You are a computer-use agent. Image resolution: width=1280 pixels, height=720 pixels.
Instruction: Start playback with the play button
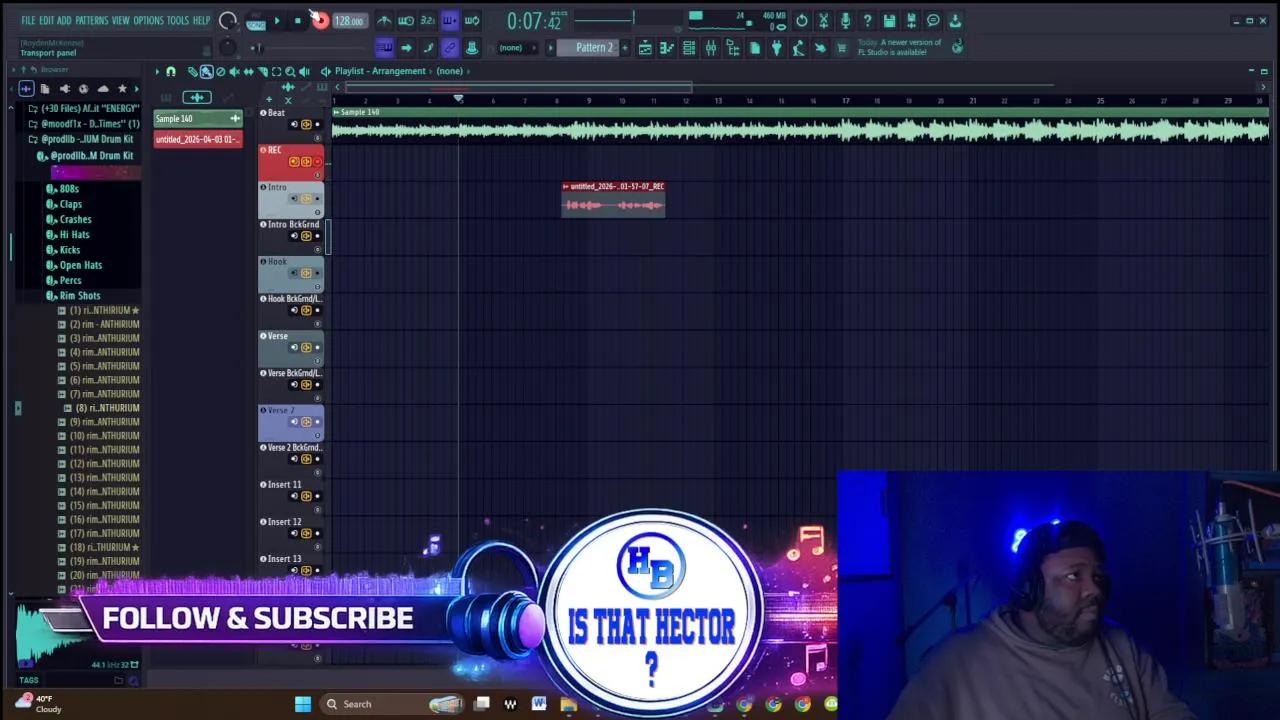[277, 20]
